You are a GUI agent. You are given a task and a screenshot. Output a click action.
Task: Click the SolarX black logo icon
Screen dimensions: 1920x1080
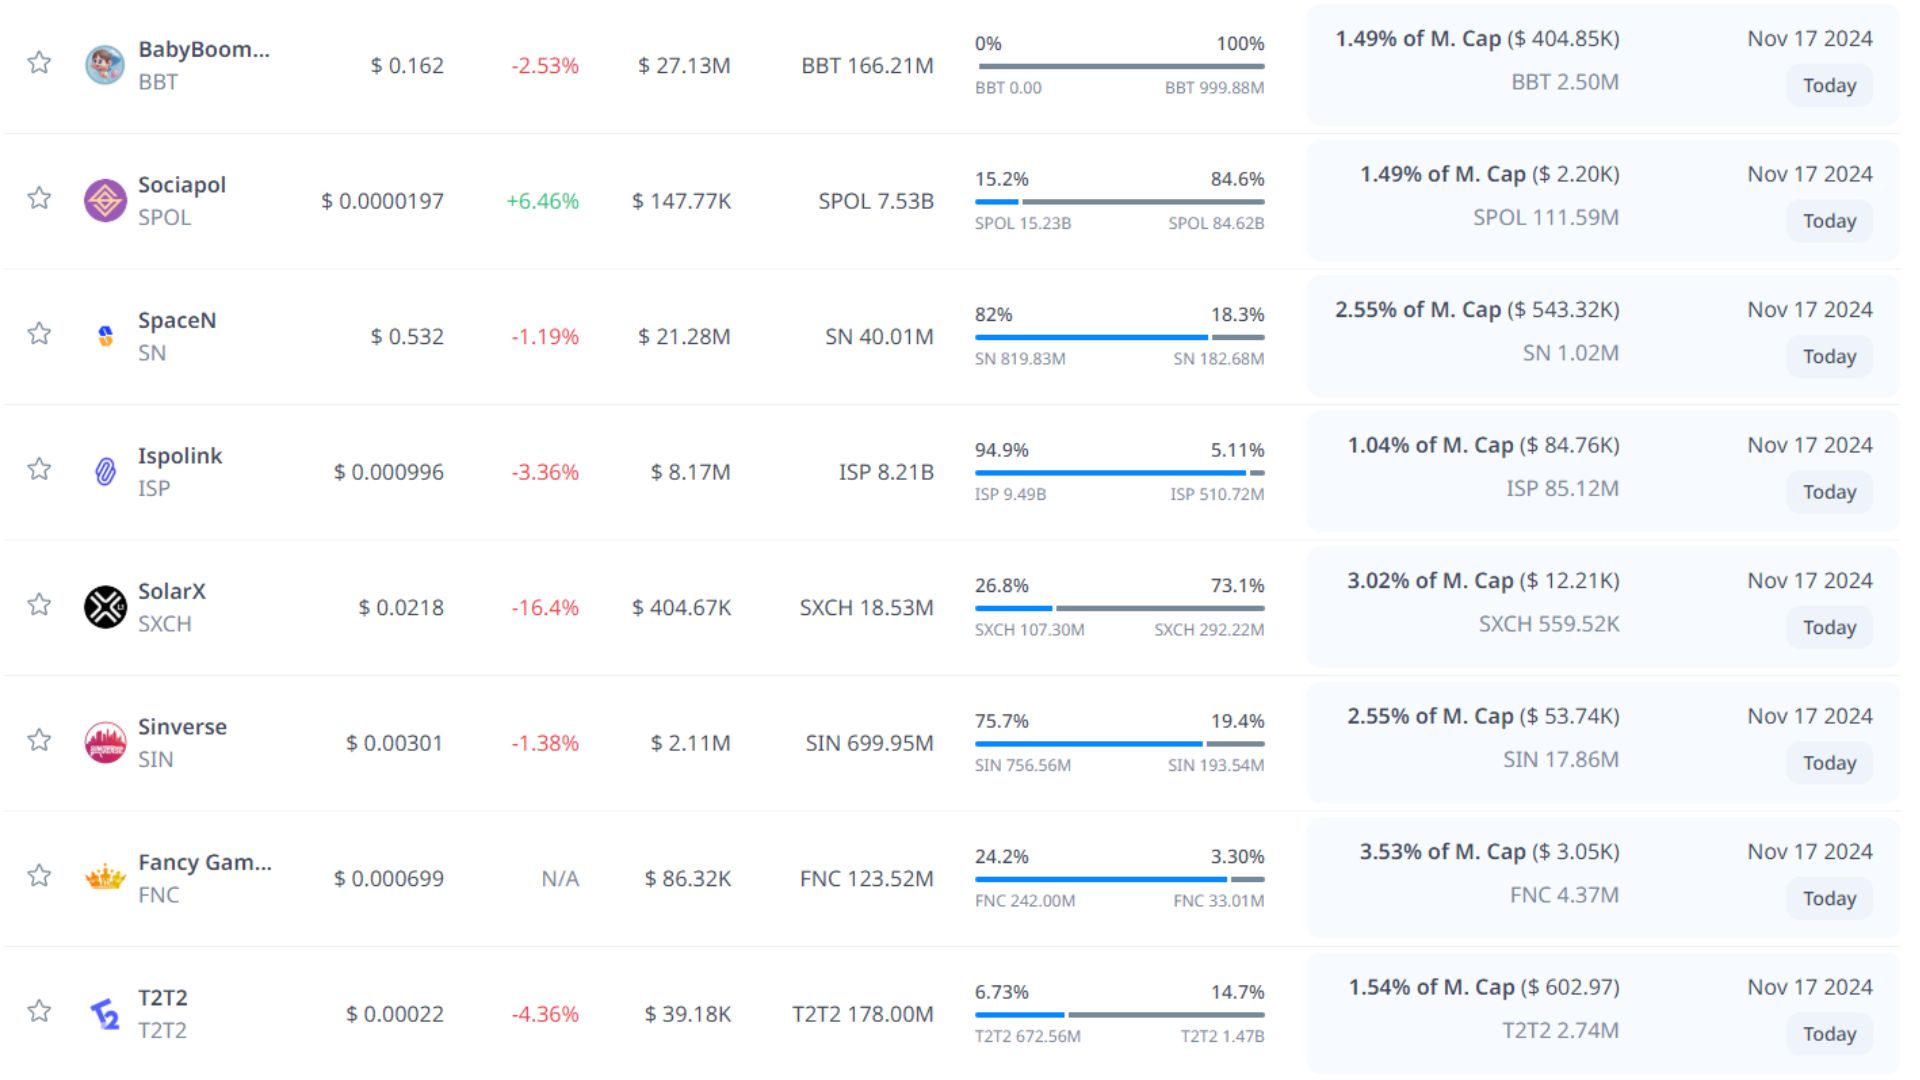click(x=105, y=607)
